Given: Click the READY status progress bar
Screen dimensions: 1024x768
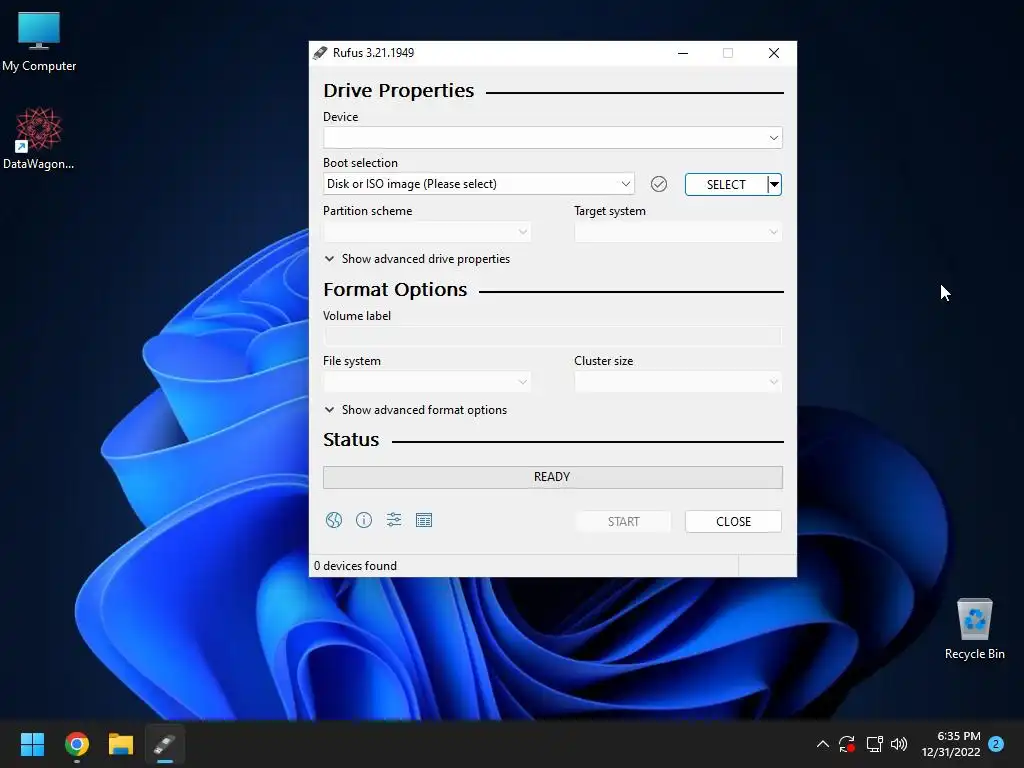Looking at the screenshot, I should pyautogui.click(x=552, y=477).
